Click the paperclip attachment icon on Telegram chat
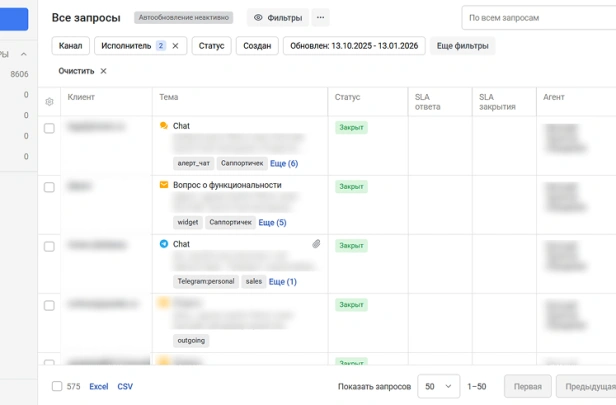 click(x=316, y=244)
